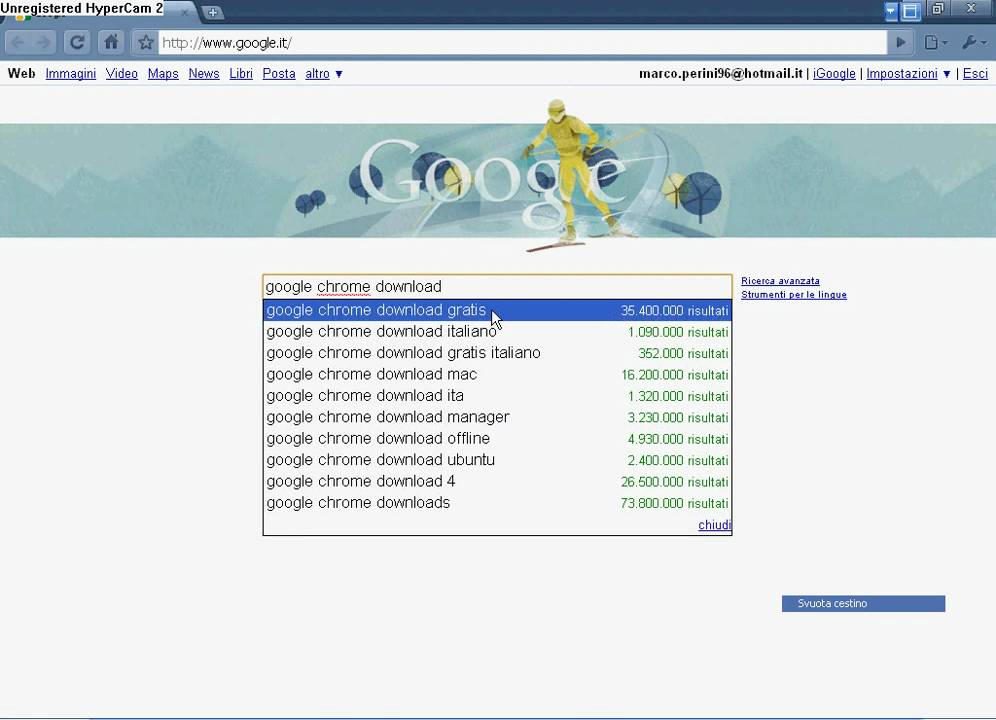Open the iGoogle link

click(834, 74)
